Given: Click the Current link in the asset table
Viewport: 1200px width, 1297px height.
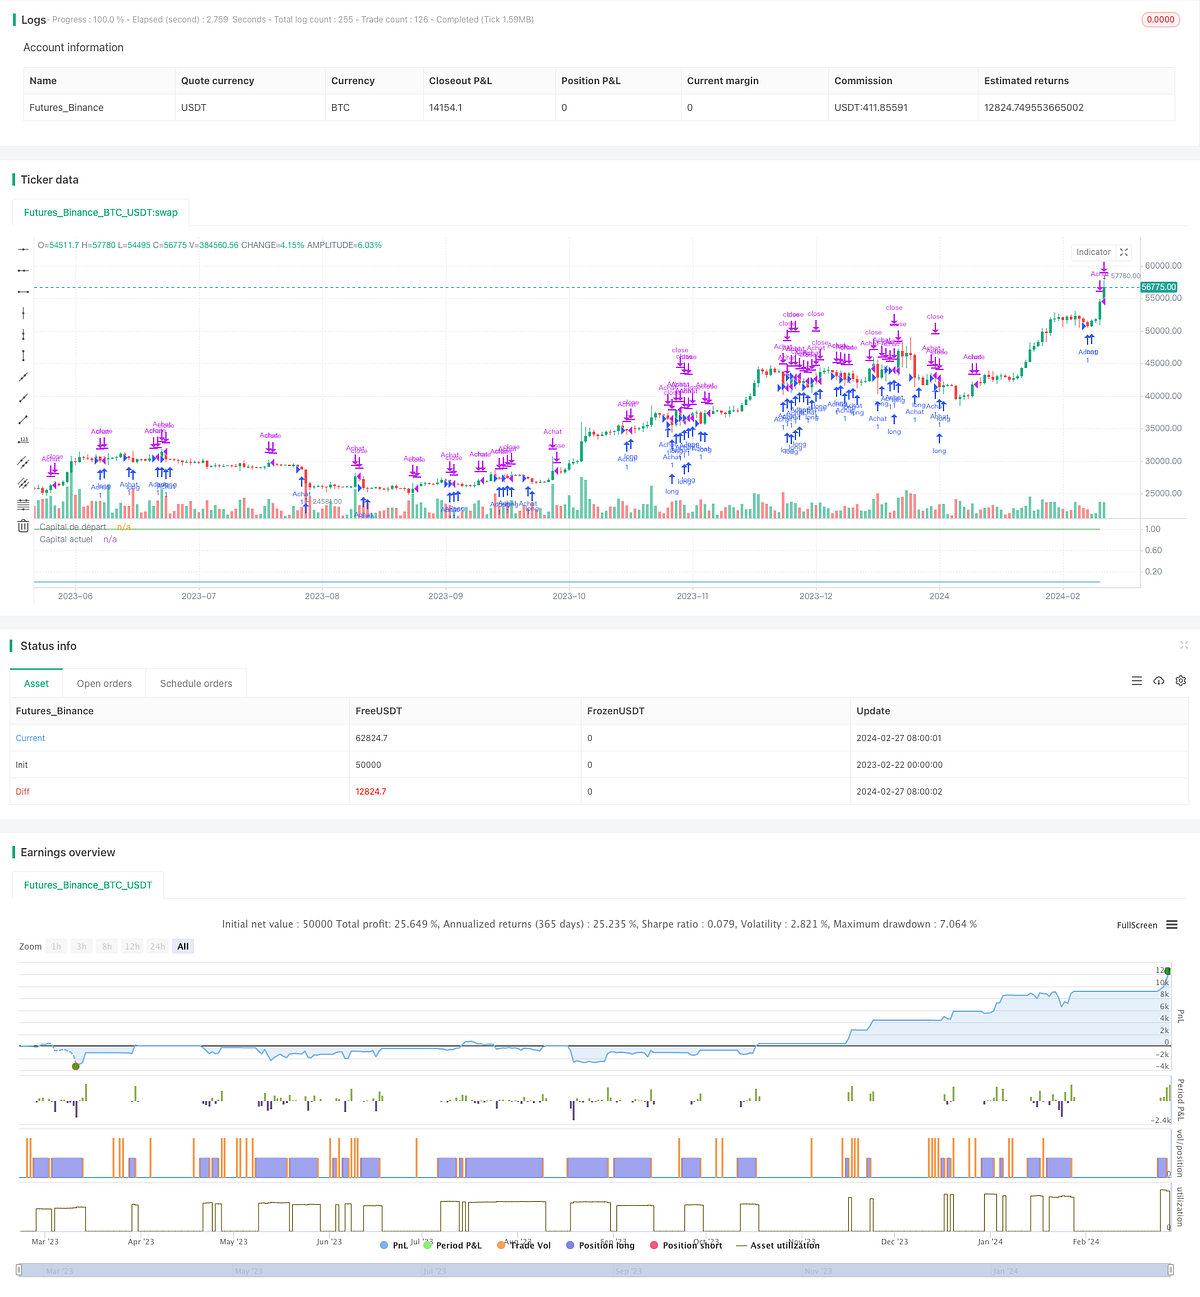Looking at the screenshot, I should tap(30, 738).
